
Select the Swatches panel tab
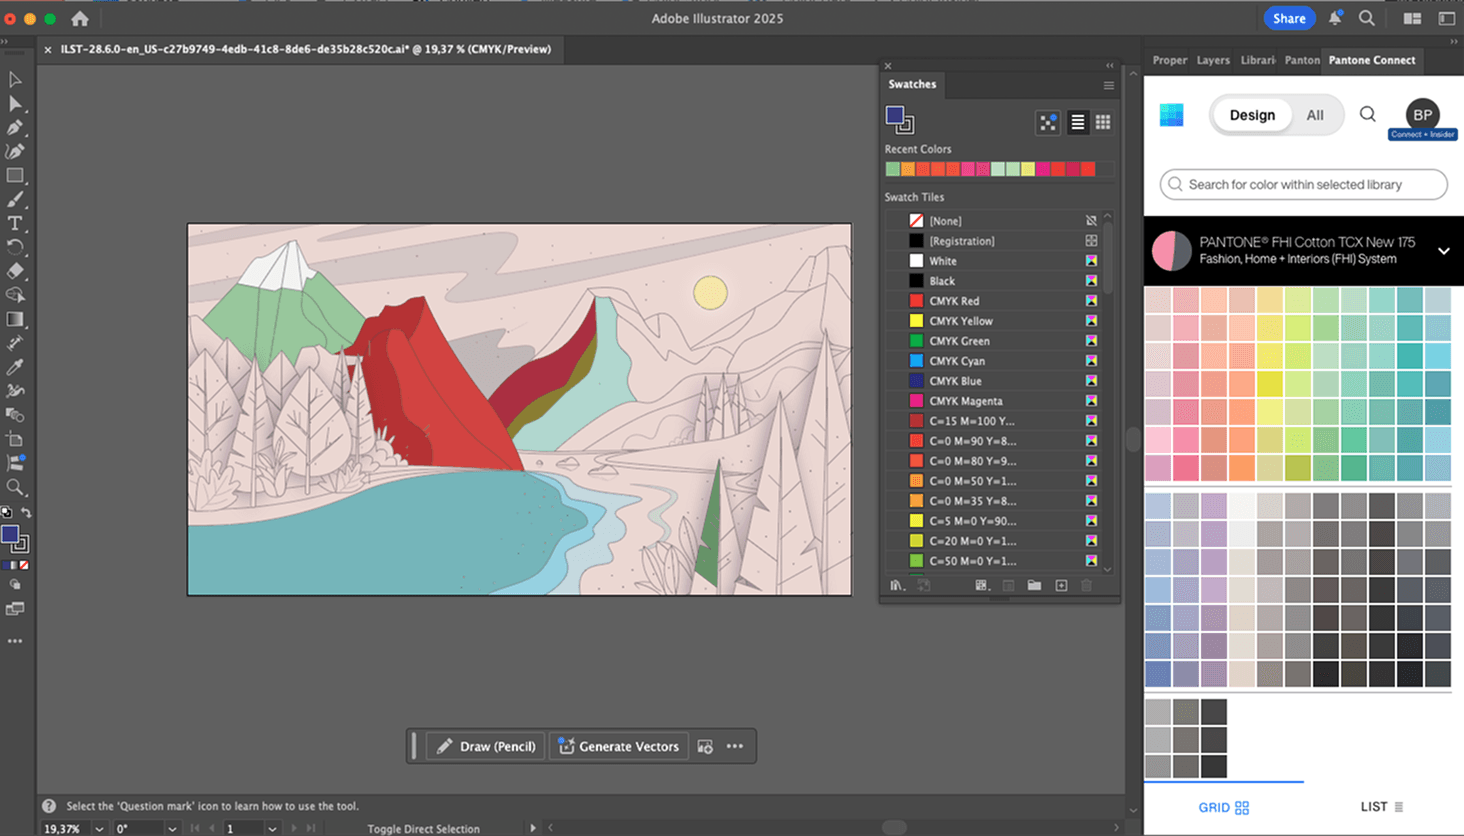coord(912,84)
